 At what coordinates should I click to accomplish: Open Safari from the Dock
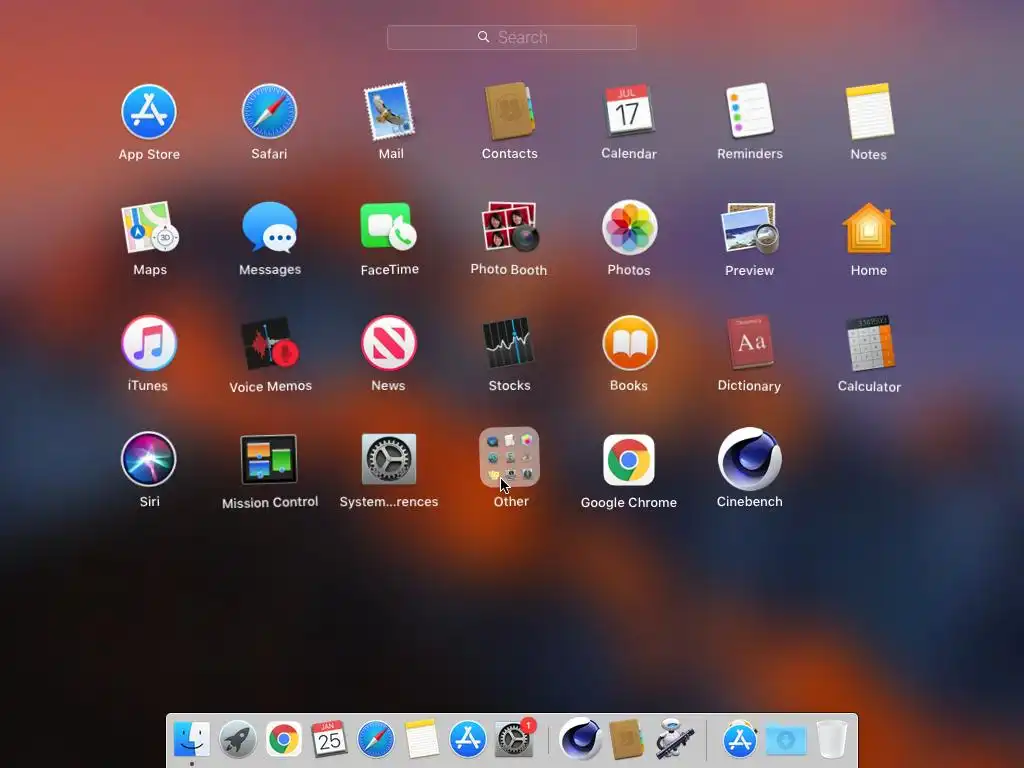click(x=376, y=739)
